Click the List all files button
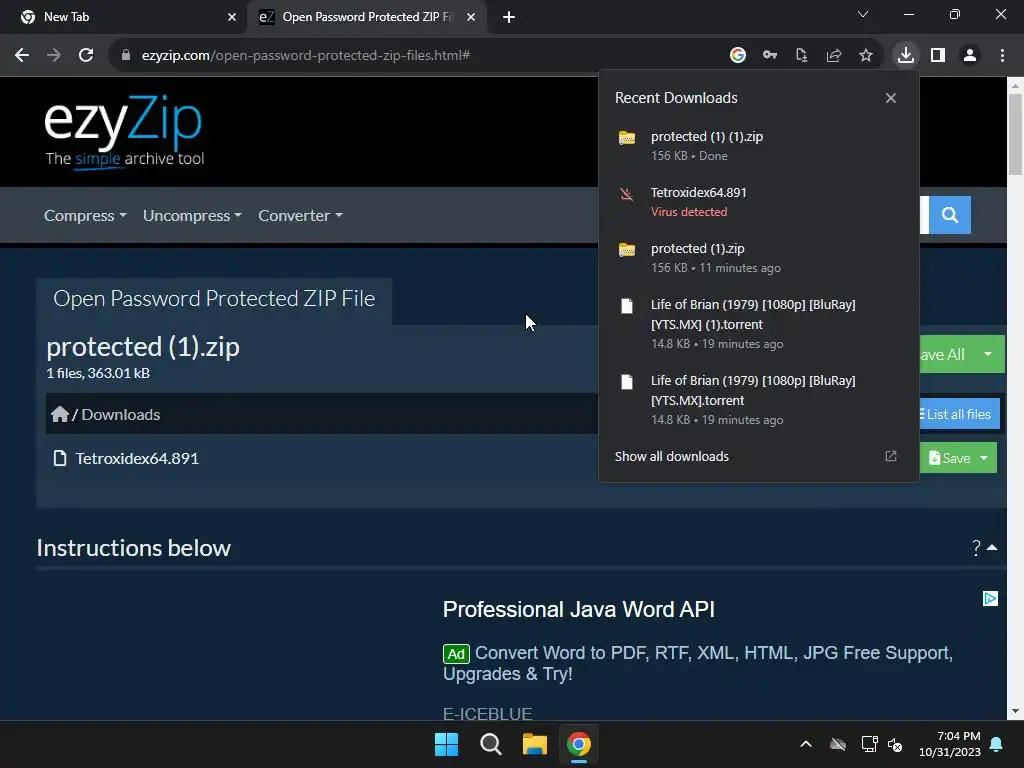Viewport: 1024px width, 768px height. (959, 414)
